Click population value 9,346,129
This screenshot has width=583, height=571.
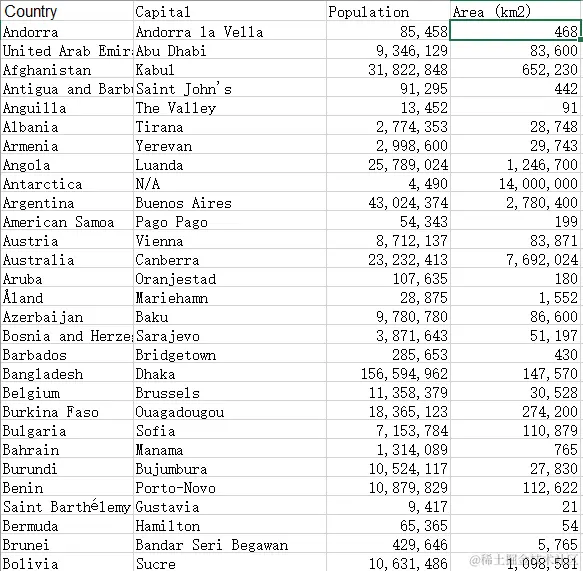[388, 49]
